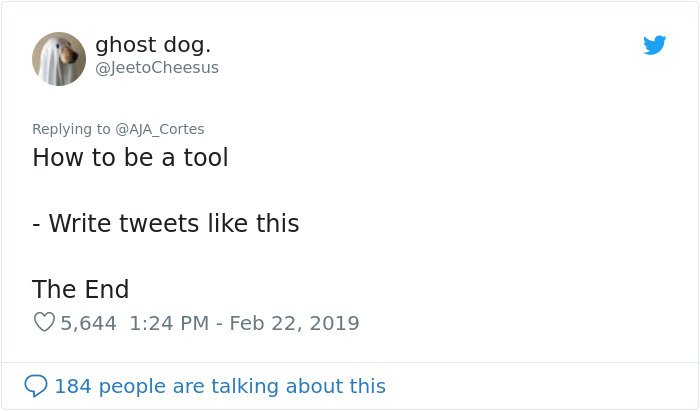Viewport: 700px width, 411px height.
Task: Open the ghost dog profile avatar
Action: (59, 59)
